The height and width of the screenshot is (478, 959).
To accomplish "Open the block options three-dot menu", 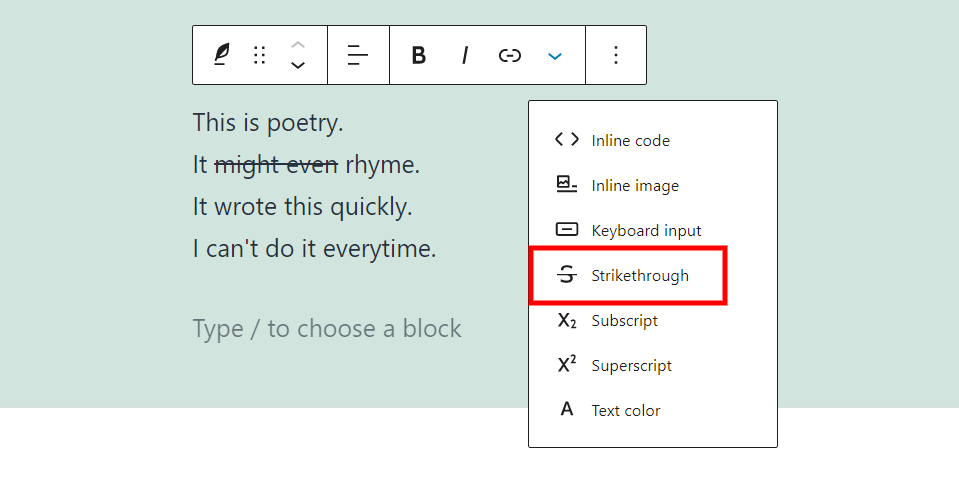I will tap(616, 56).
